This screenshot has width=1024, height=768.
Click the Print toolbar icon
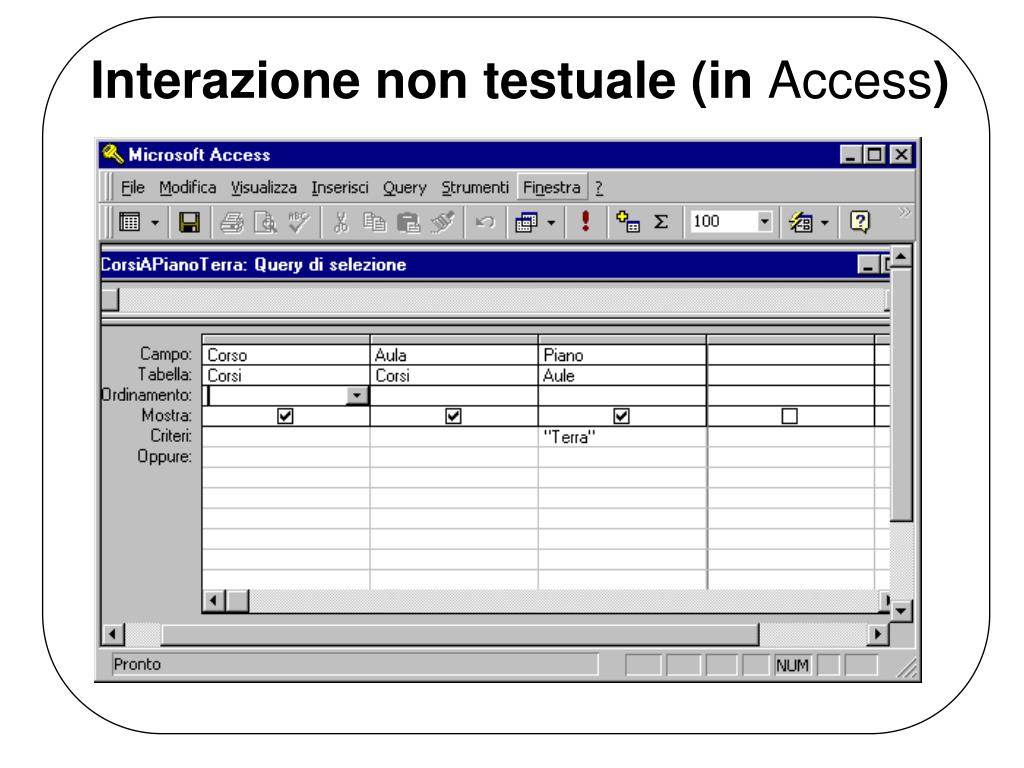(232, 223)
